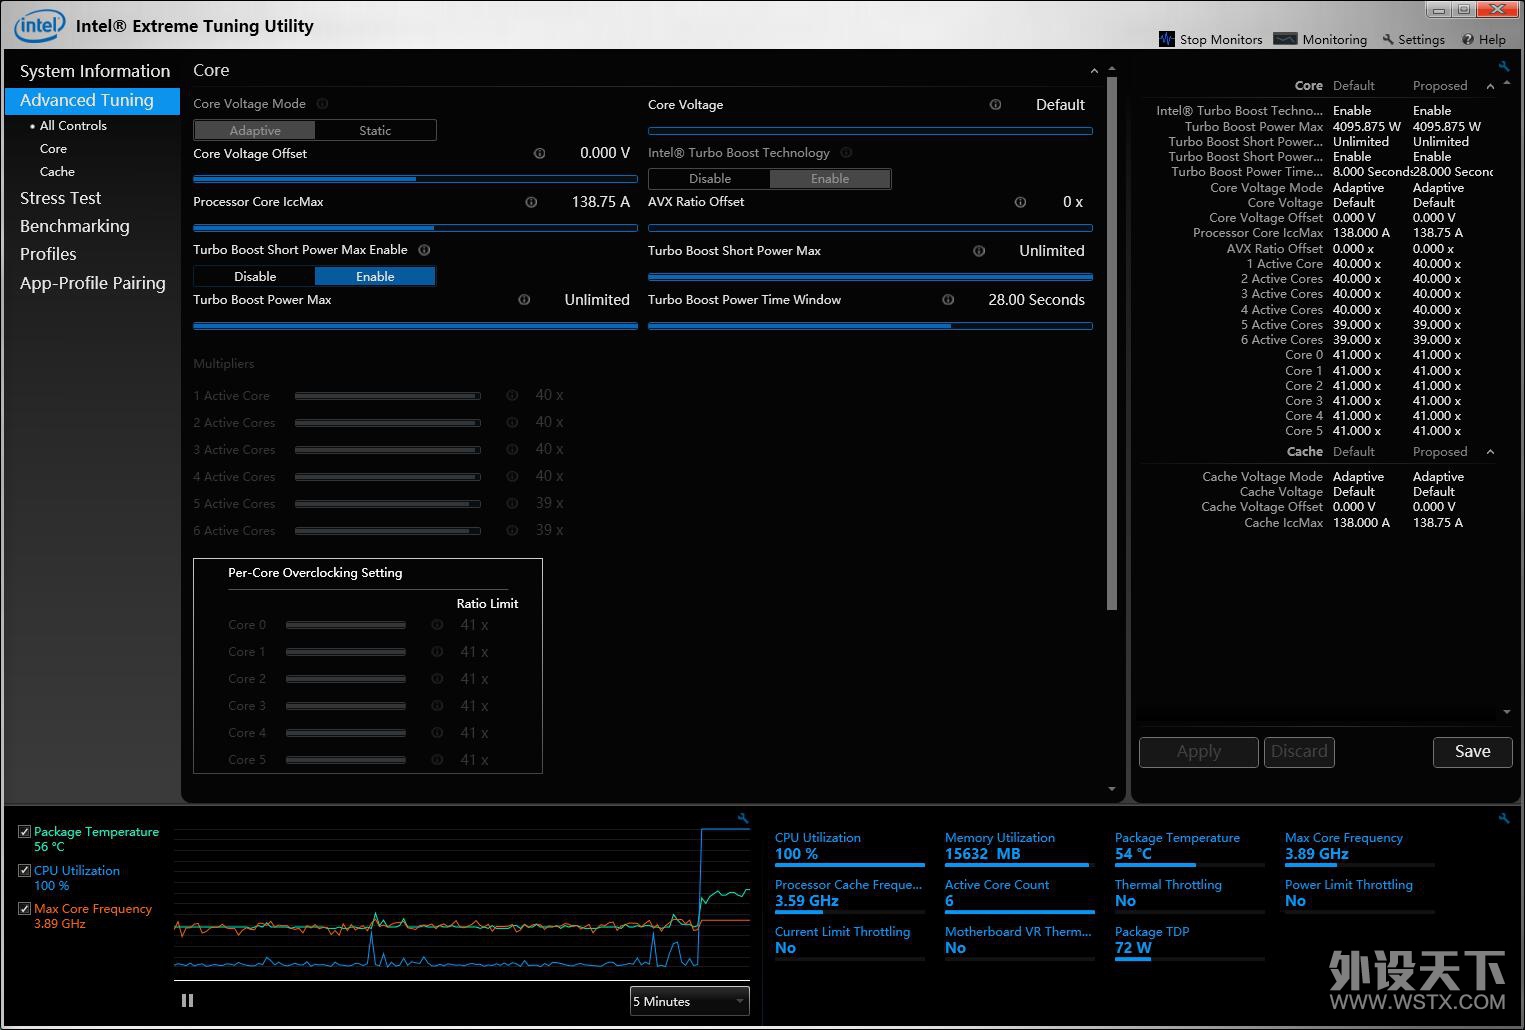Click the Discard button
Screen dimensions: 1525x1030
(x=1299, y=751)
